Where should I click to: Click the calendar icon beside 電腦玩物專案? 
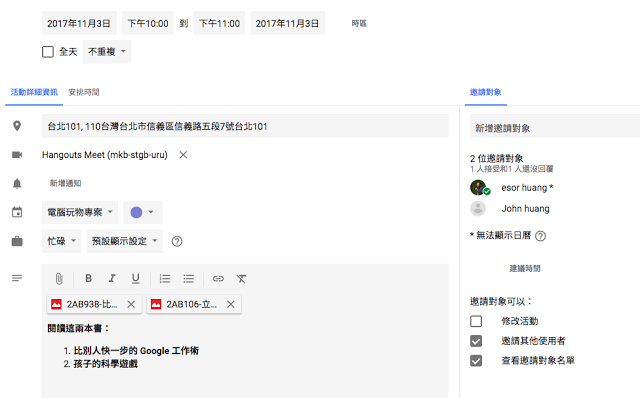(17, 212)
